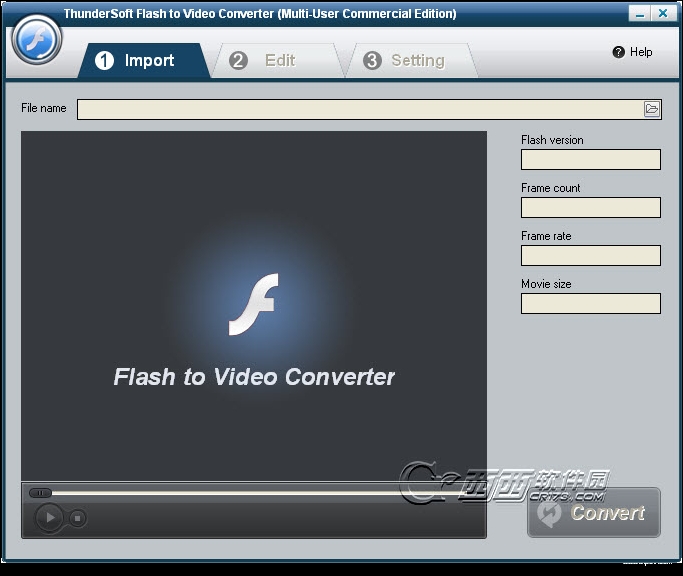Click the 'Movie size' label
The image size is (683, 576).
click(x=546, y=284)
